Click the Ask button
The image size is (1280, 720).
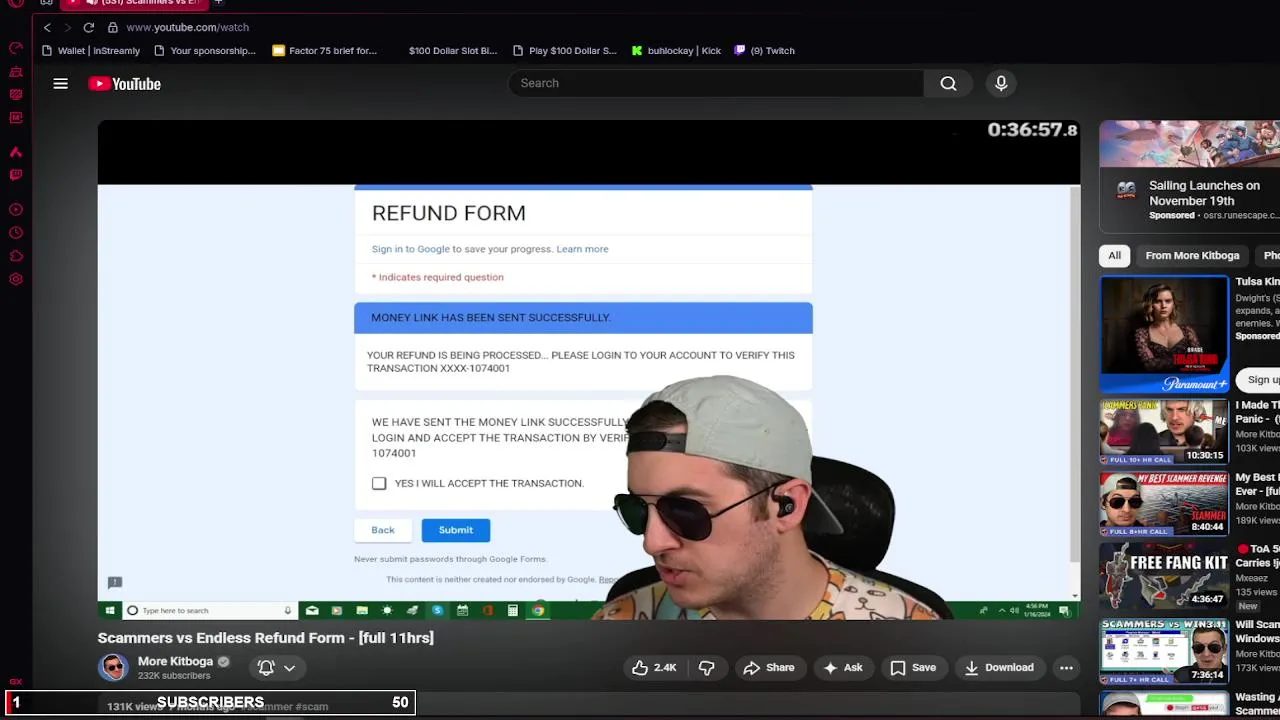(x=842, y=668)
